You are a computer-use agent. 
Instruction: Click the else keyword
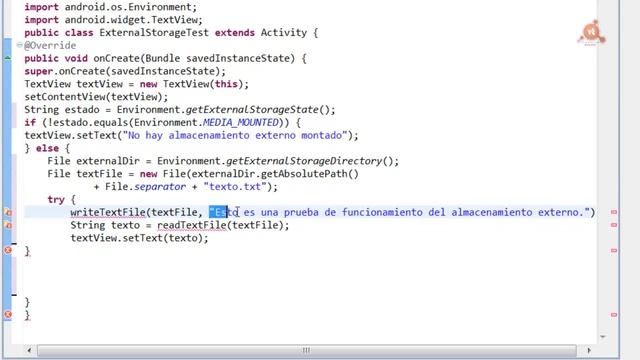(x=47, y=148)
